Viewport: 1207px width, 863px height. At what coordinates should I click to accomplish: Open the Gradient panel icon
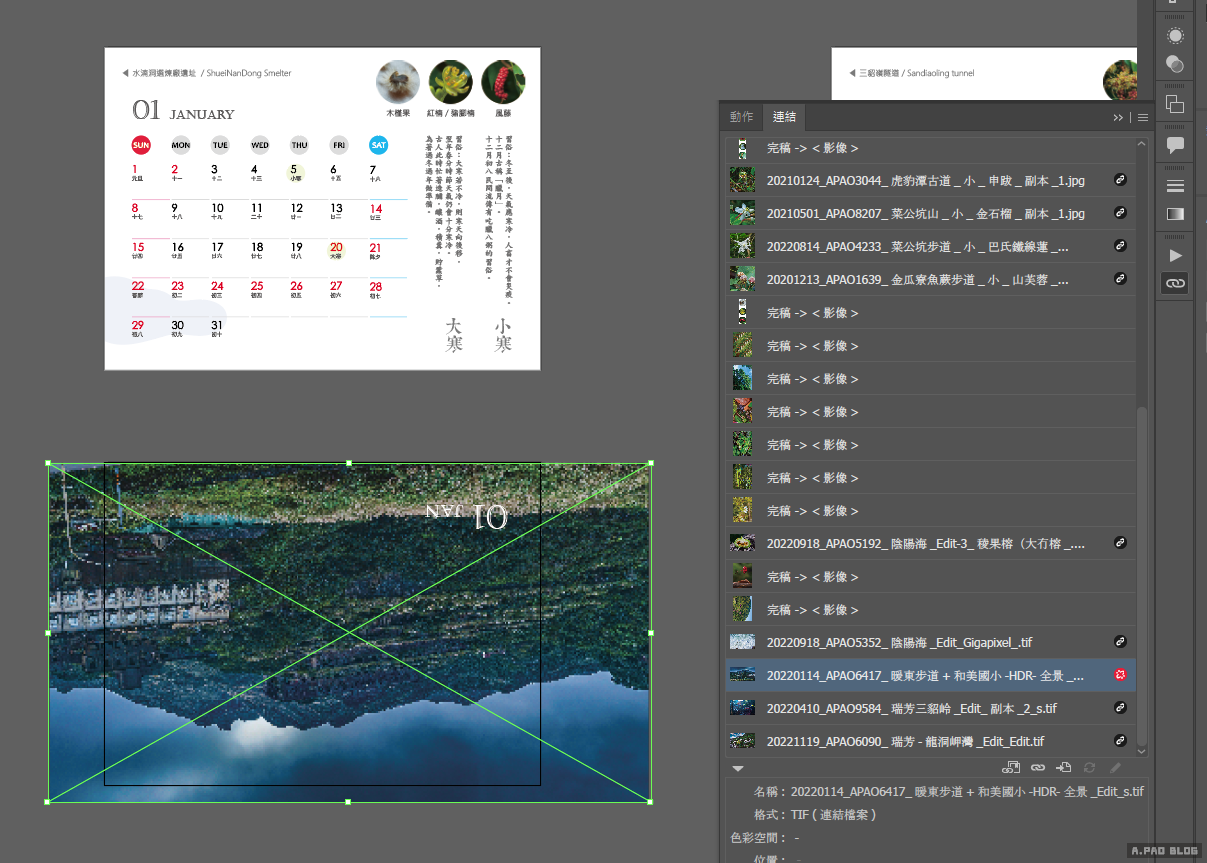1175,214
